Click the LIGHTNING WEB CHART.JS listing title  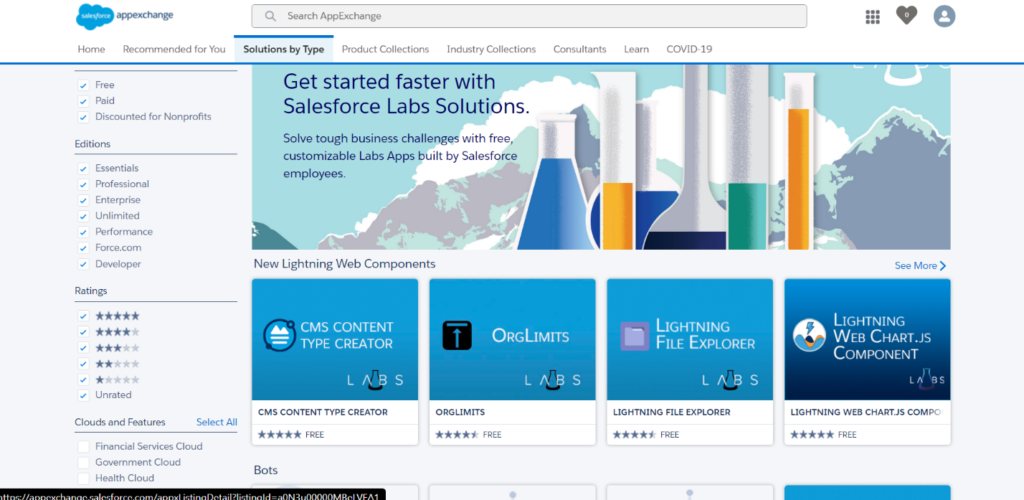coord(867,413)
